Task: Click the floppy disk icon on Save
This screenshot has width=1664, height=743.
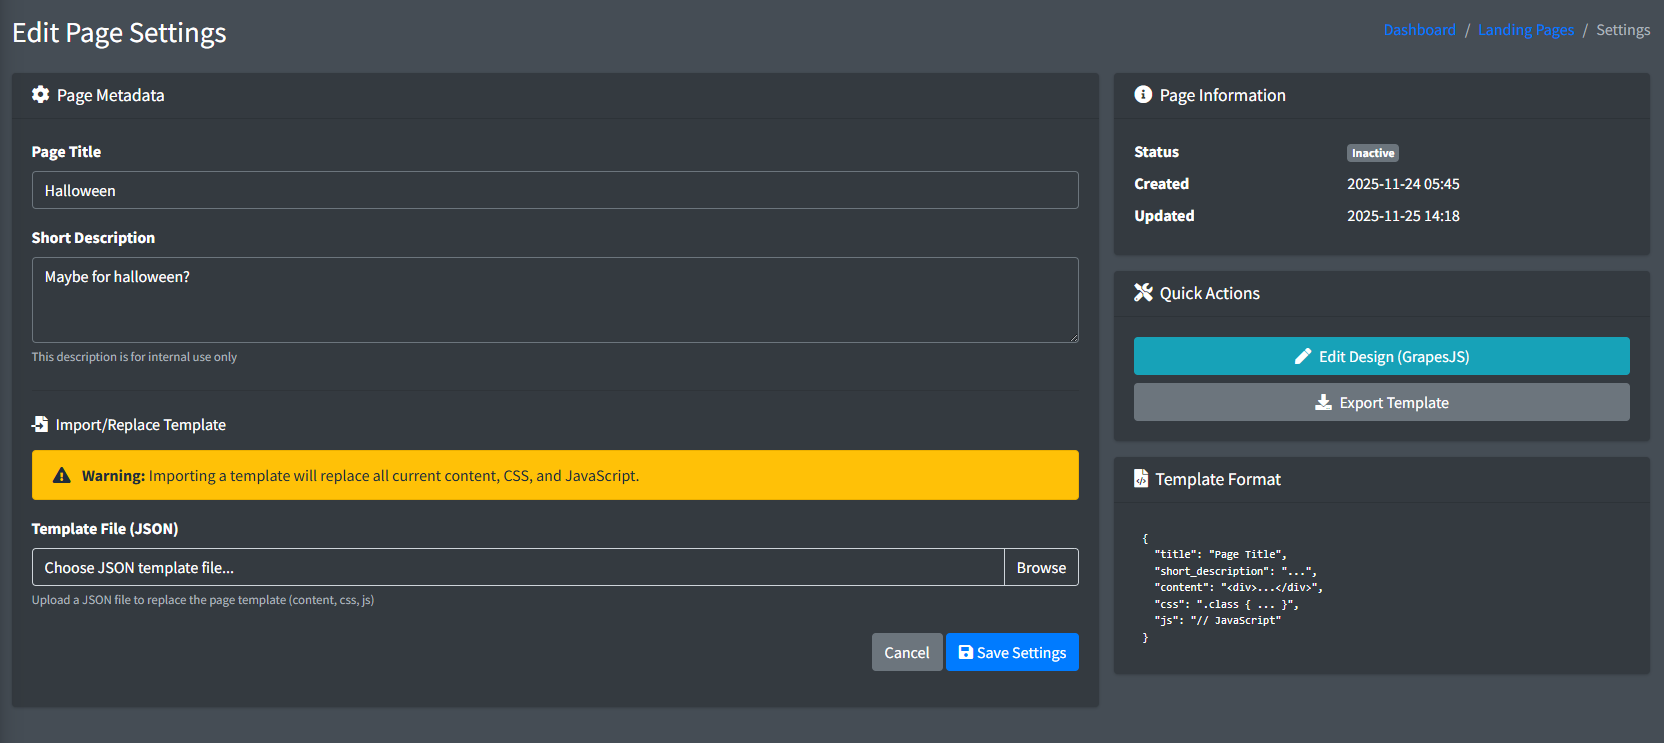Action: 965,653
